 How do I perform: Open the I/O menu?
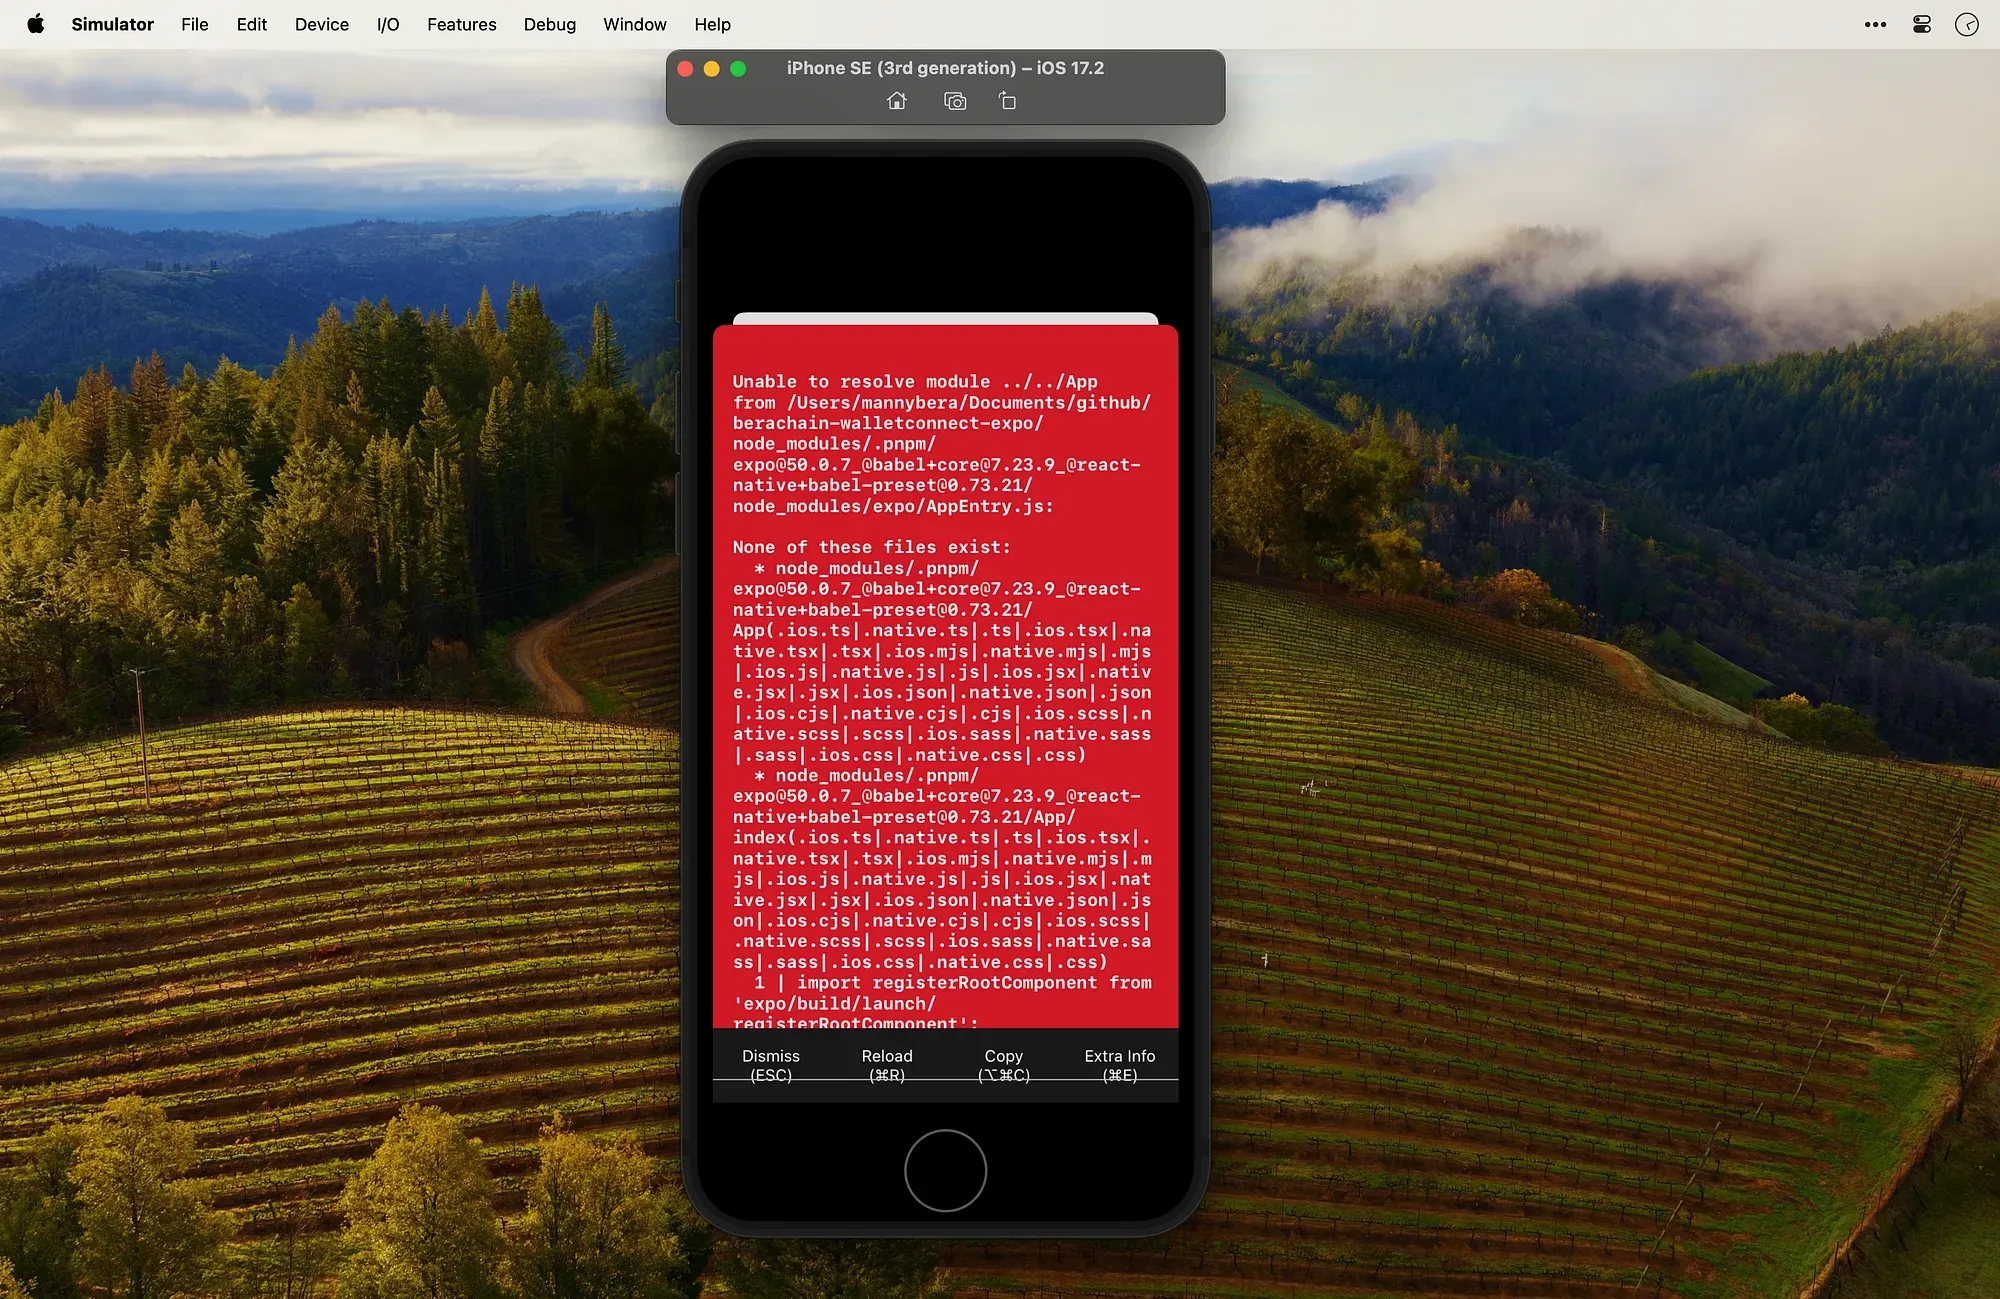point(388,24)
